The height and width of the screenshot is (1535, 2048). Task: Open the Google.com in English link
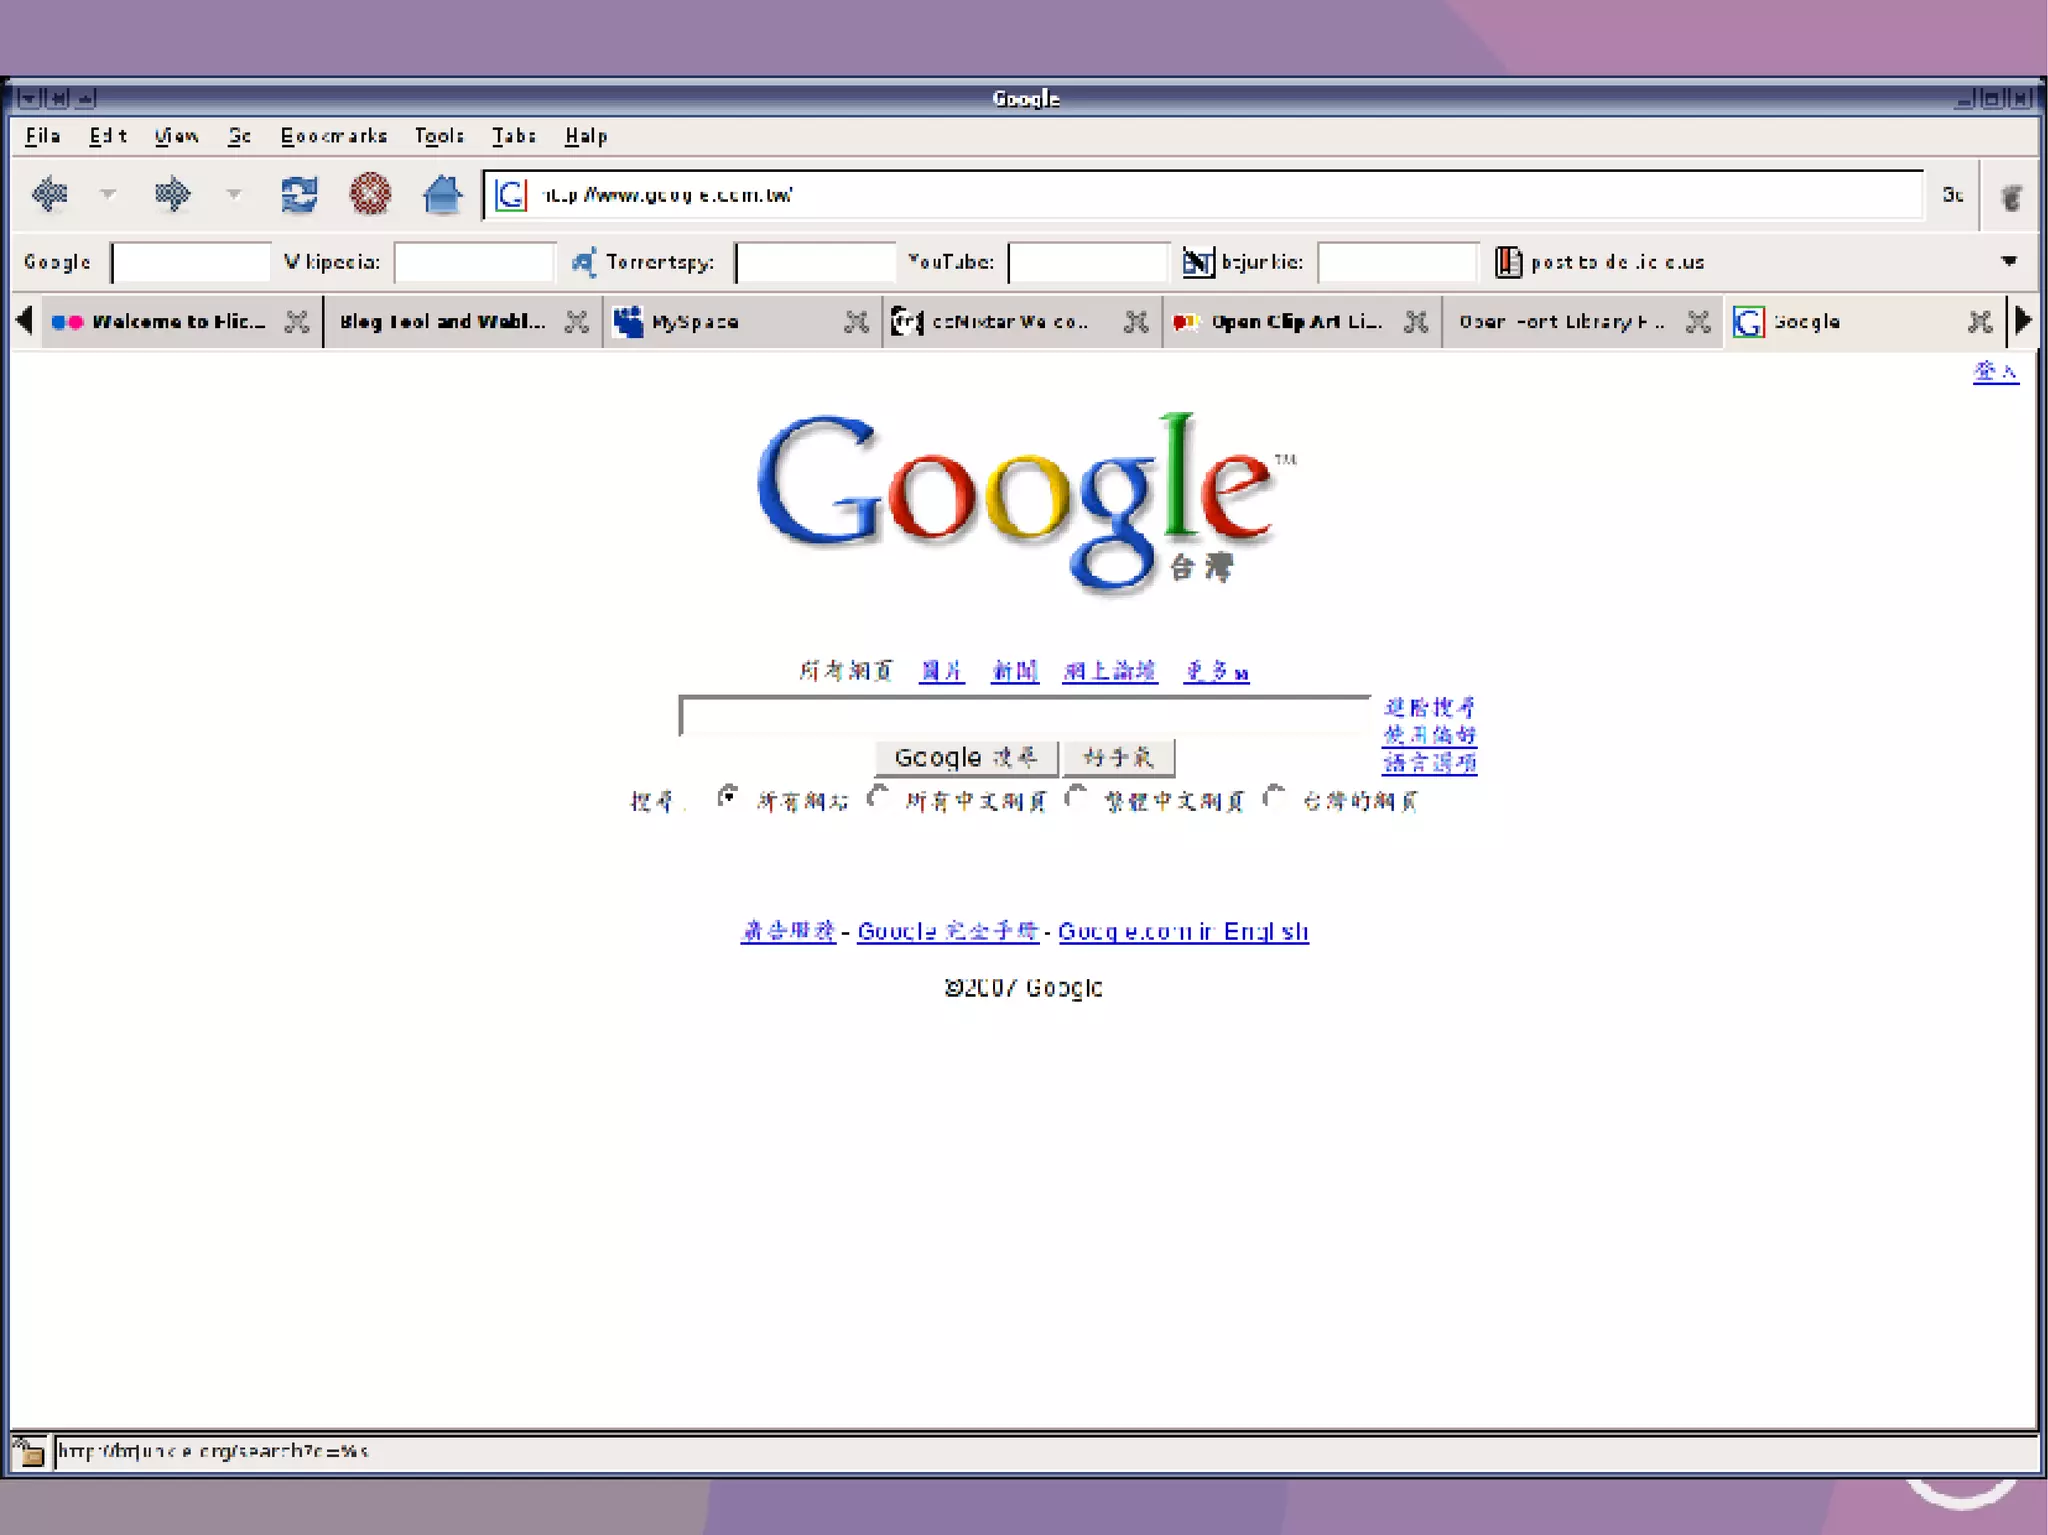[1183, 932]
